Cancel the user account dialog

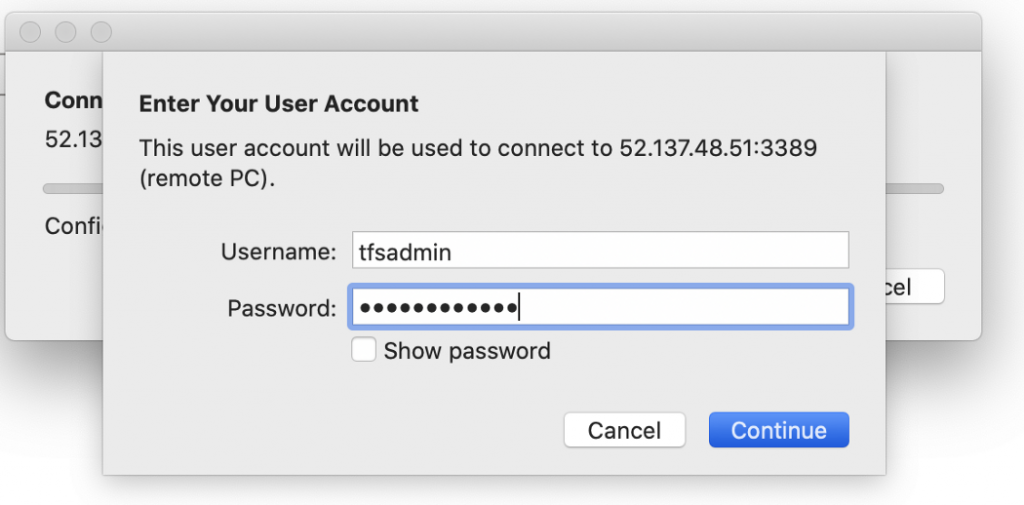click(x=624, y=430)
